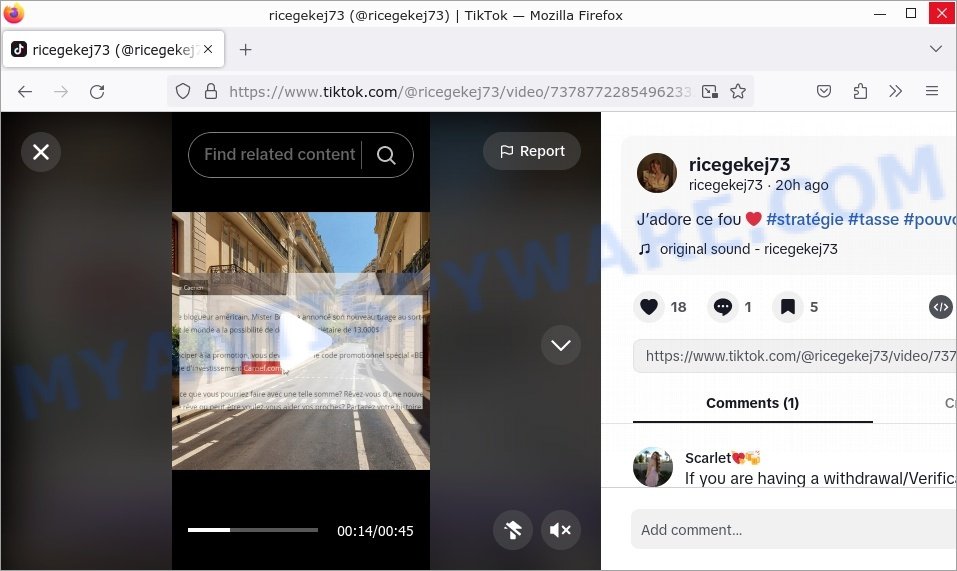957x571 pixels.
Task: Click the 20h ago timestamp
Action: pos(801,185)
